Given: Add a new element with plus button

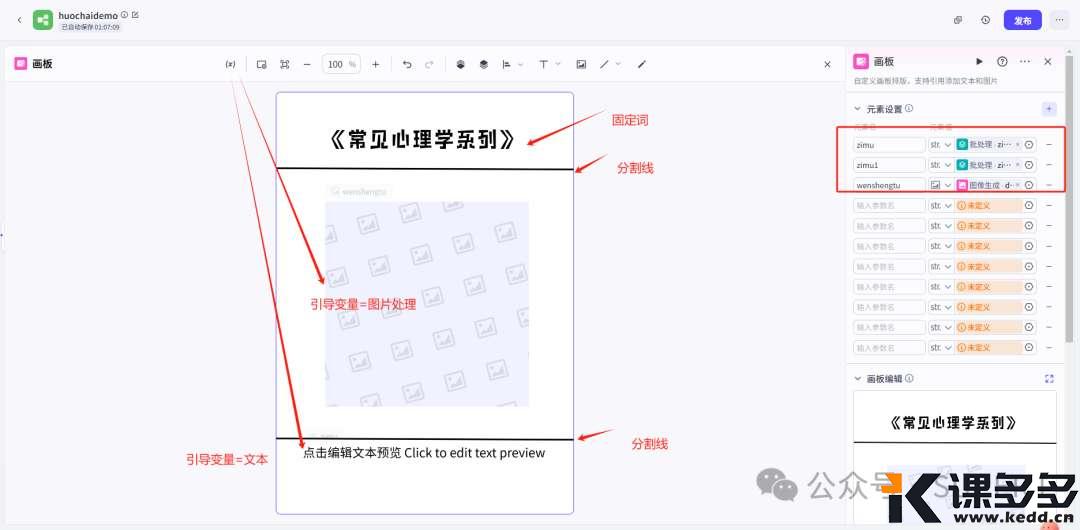Looking at the screenshot, I should [x=1049, y=109].
